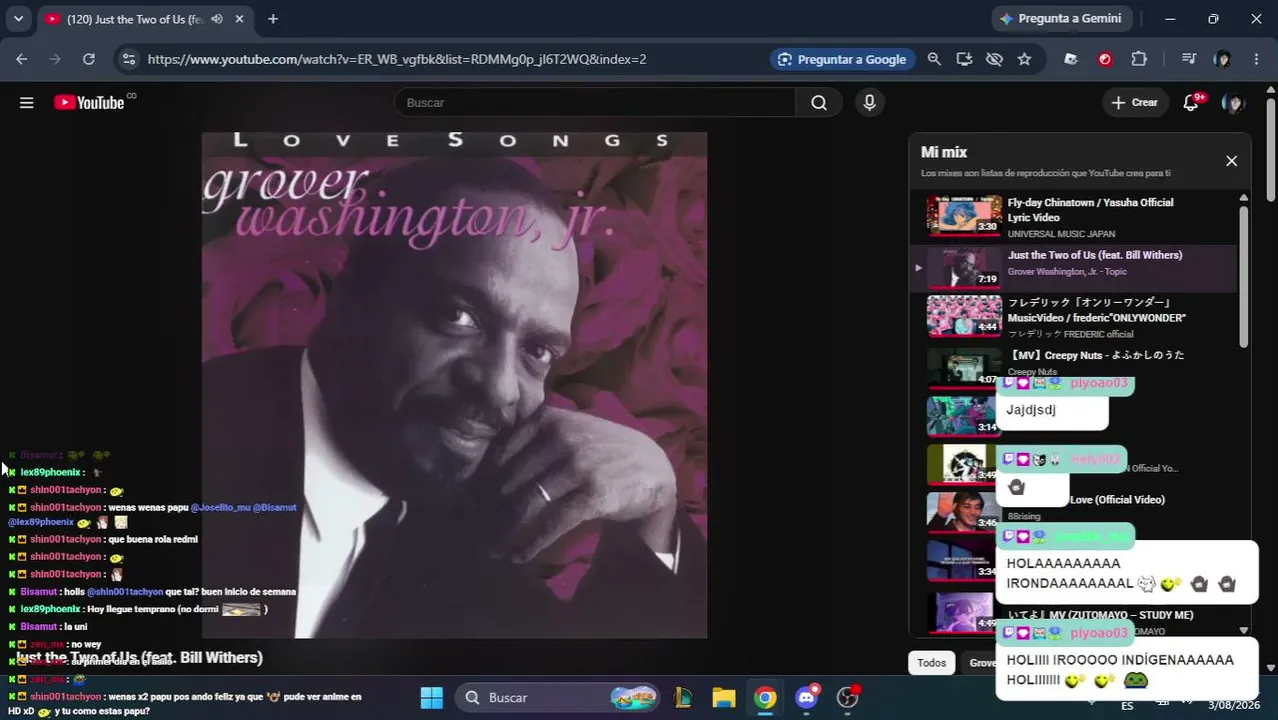The width and height of the screenshot is (1278, 720).
Task: Open the red circular extension icon
Action: pyautogui.click(x=1105, y=59)
